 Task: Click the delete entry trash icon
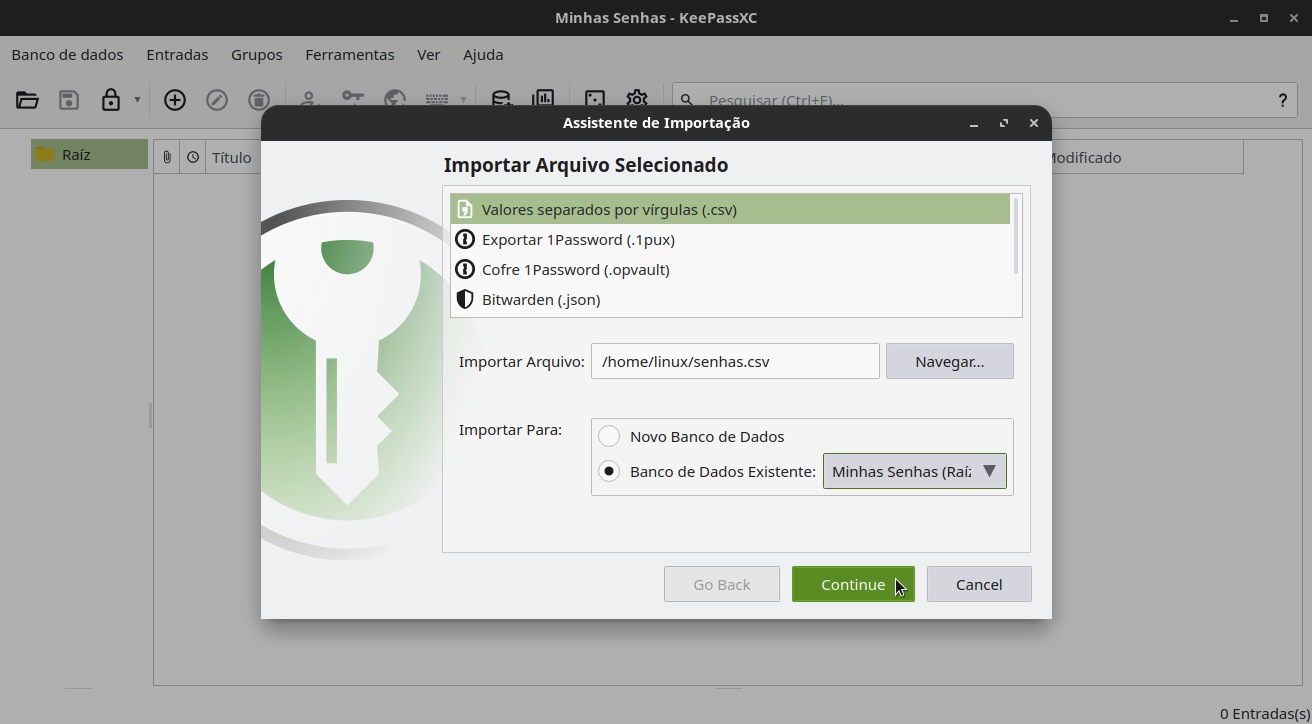(259, 99)
